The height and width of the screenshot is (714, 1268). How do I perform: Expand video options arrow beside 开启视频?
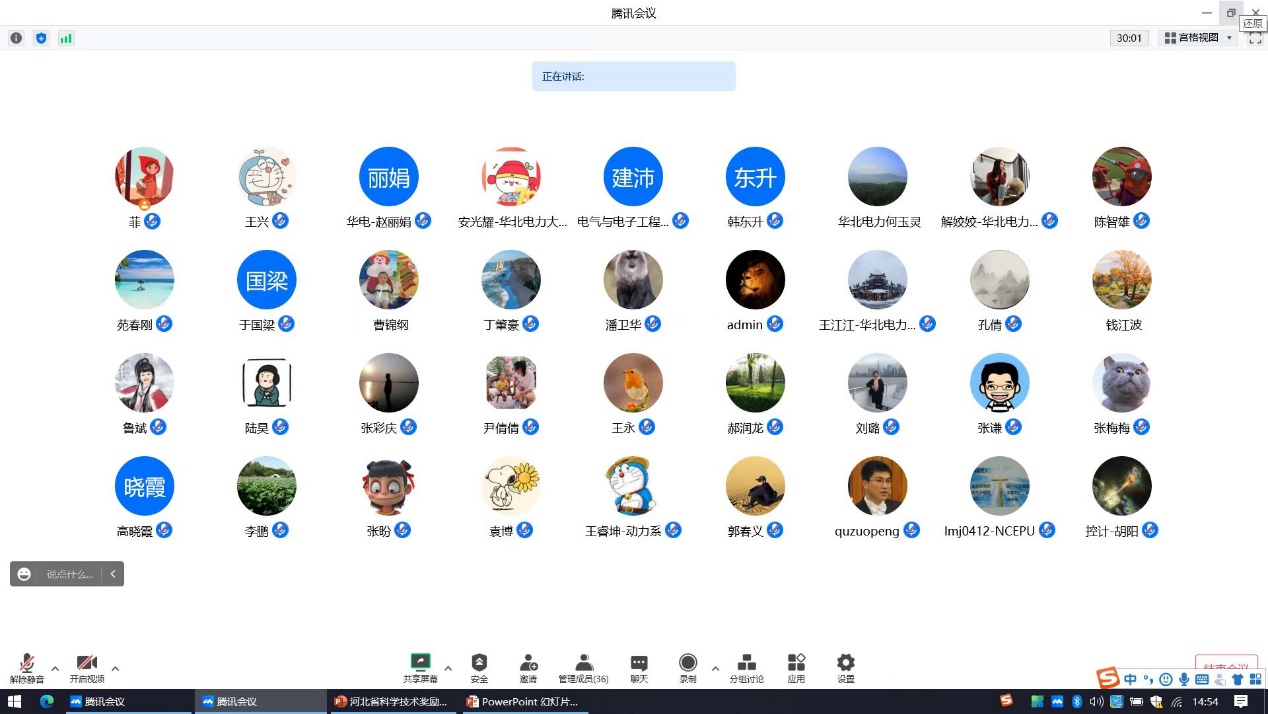click(115, 668)
